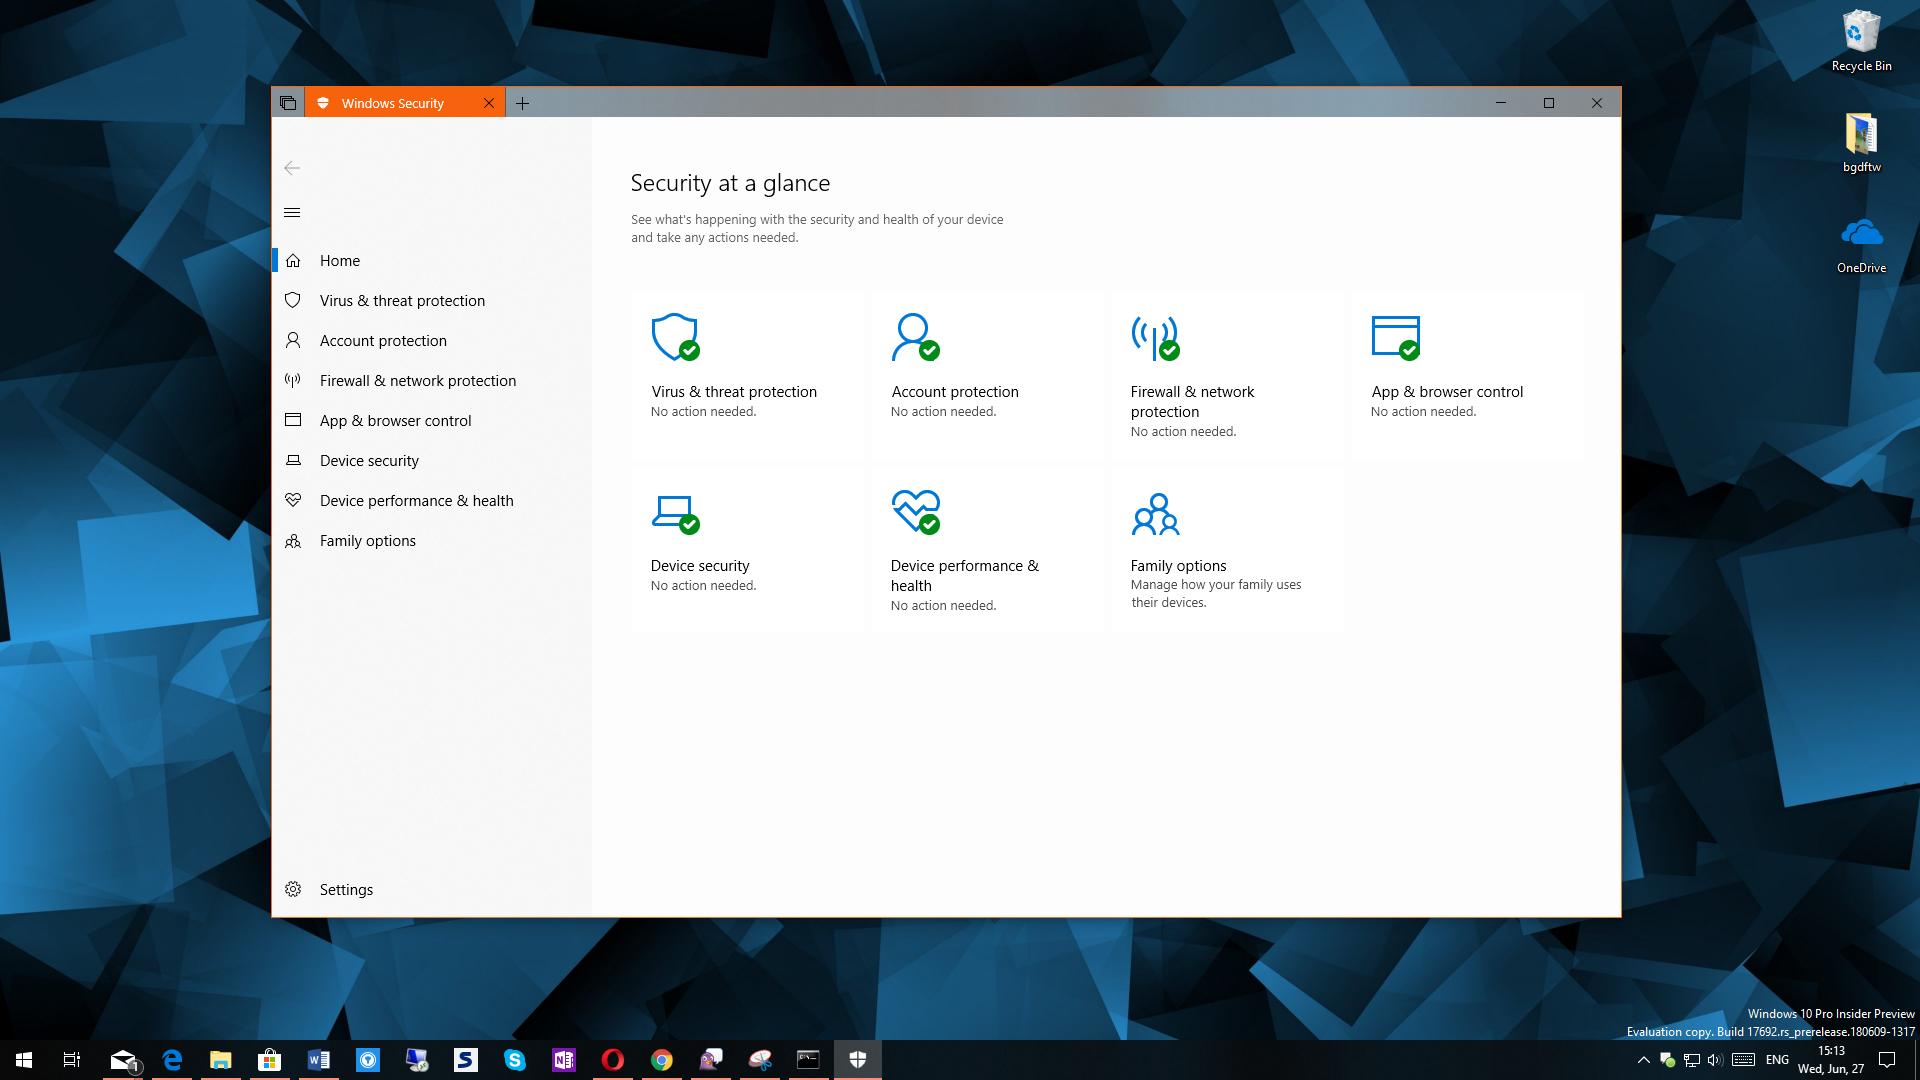Viewport: 1920px width, 1080px height.
Task: Open the Virus & threat protection tile
Action: coord(747,375)
